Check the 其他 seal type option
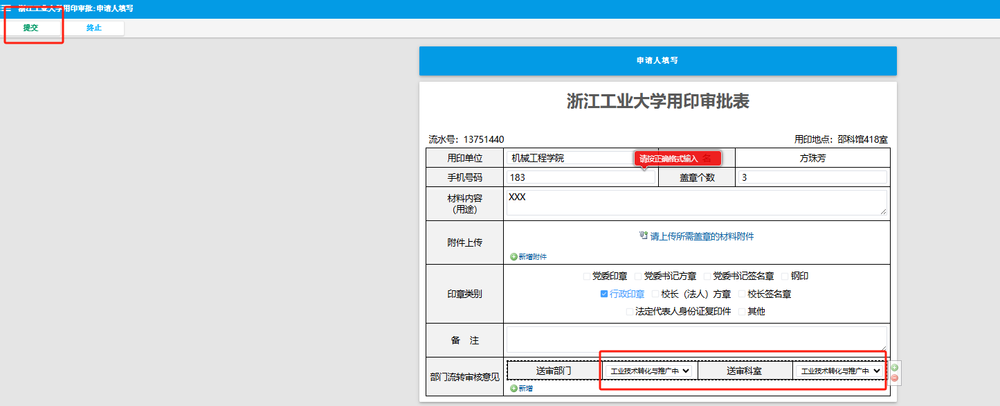Viewport: 1000px width, 406px height. pyautogui.click(x=741, y=311)
